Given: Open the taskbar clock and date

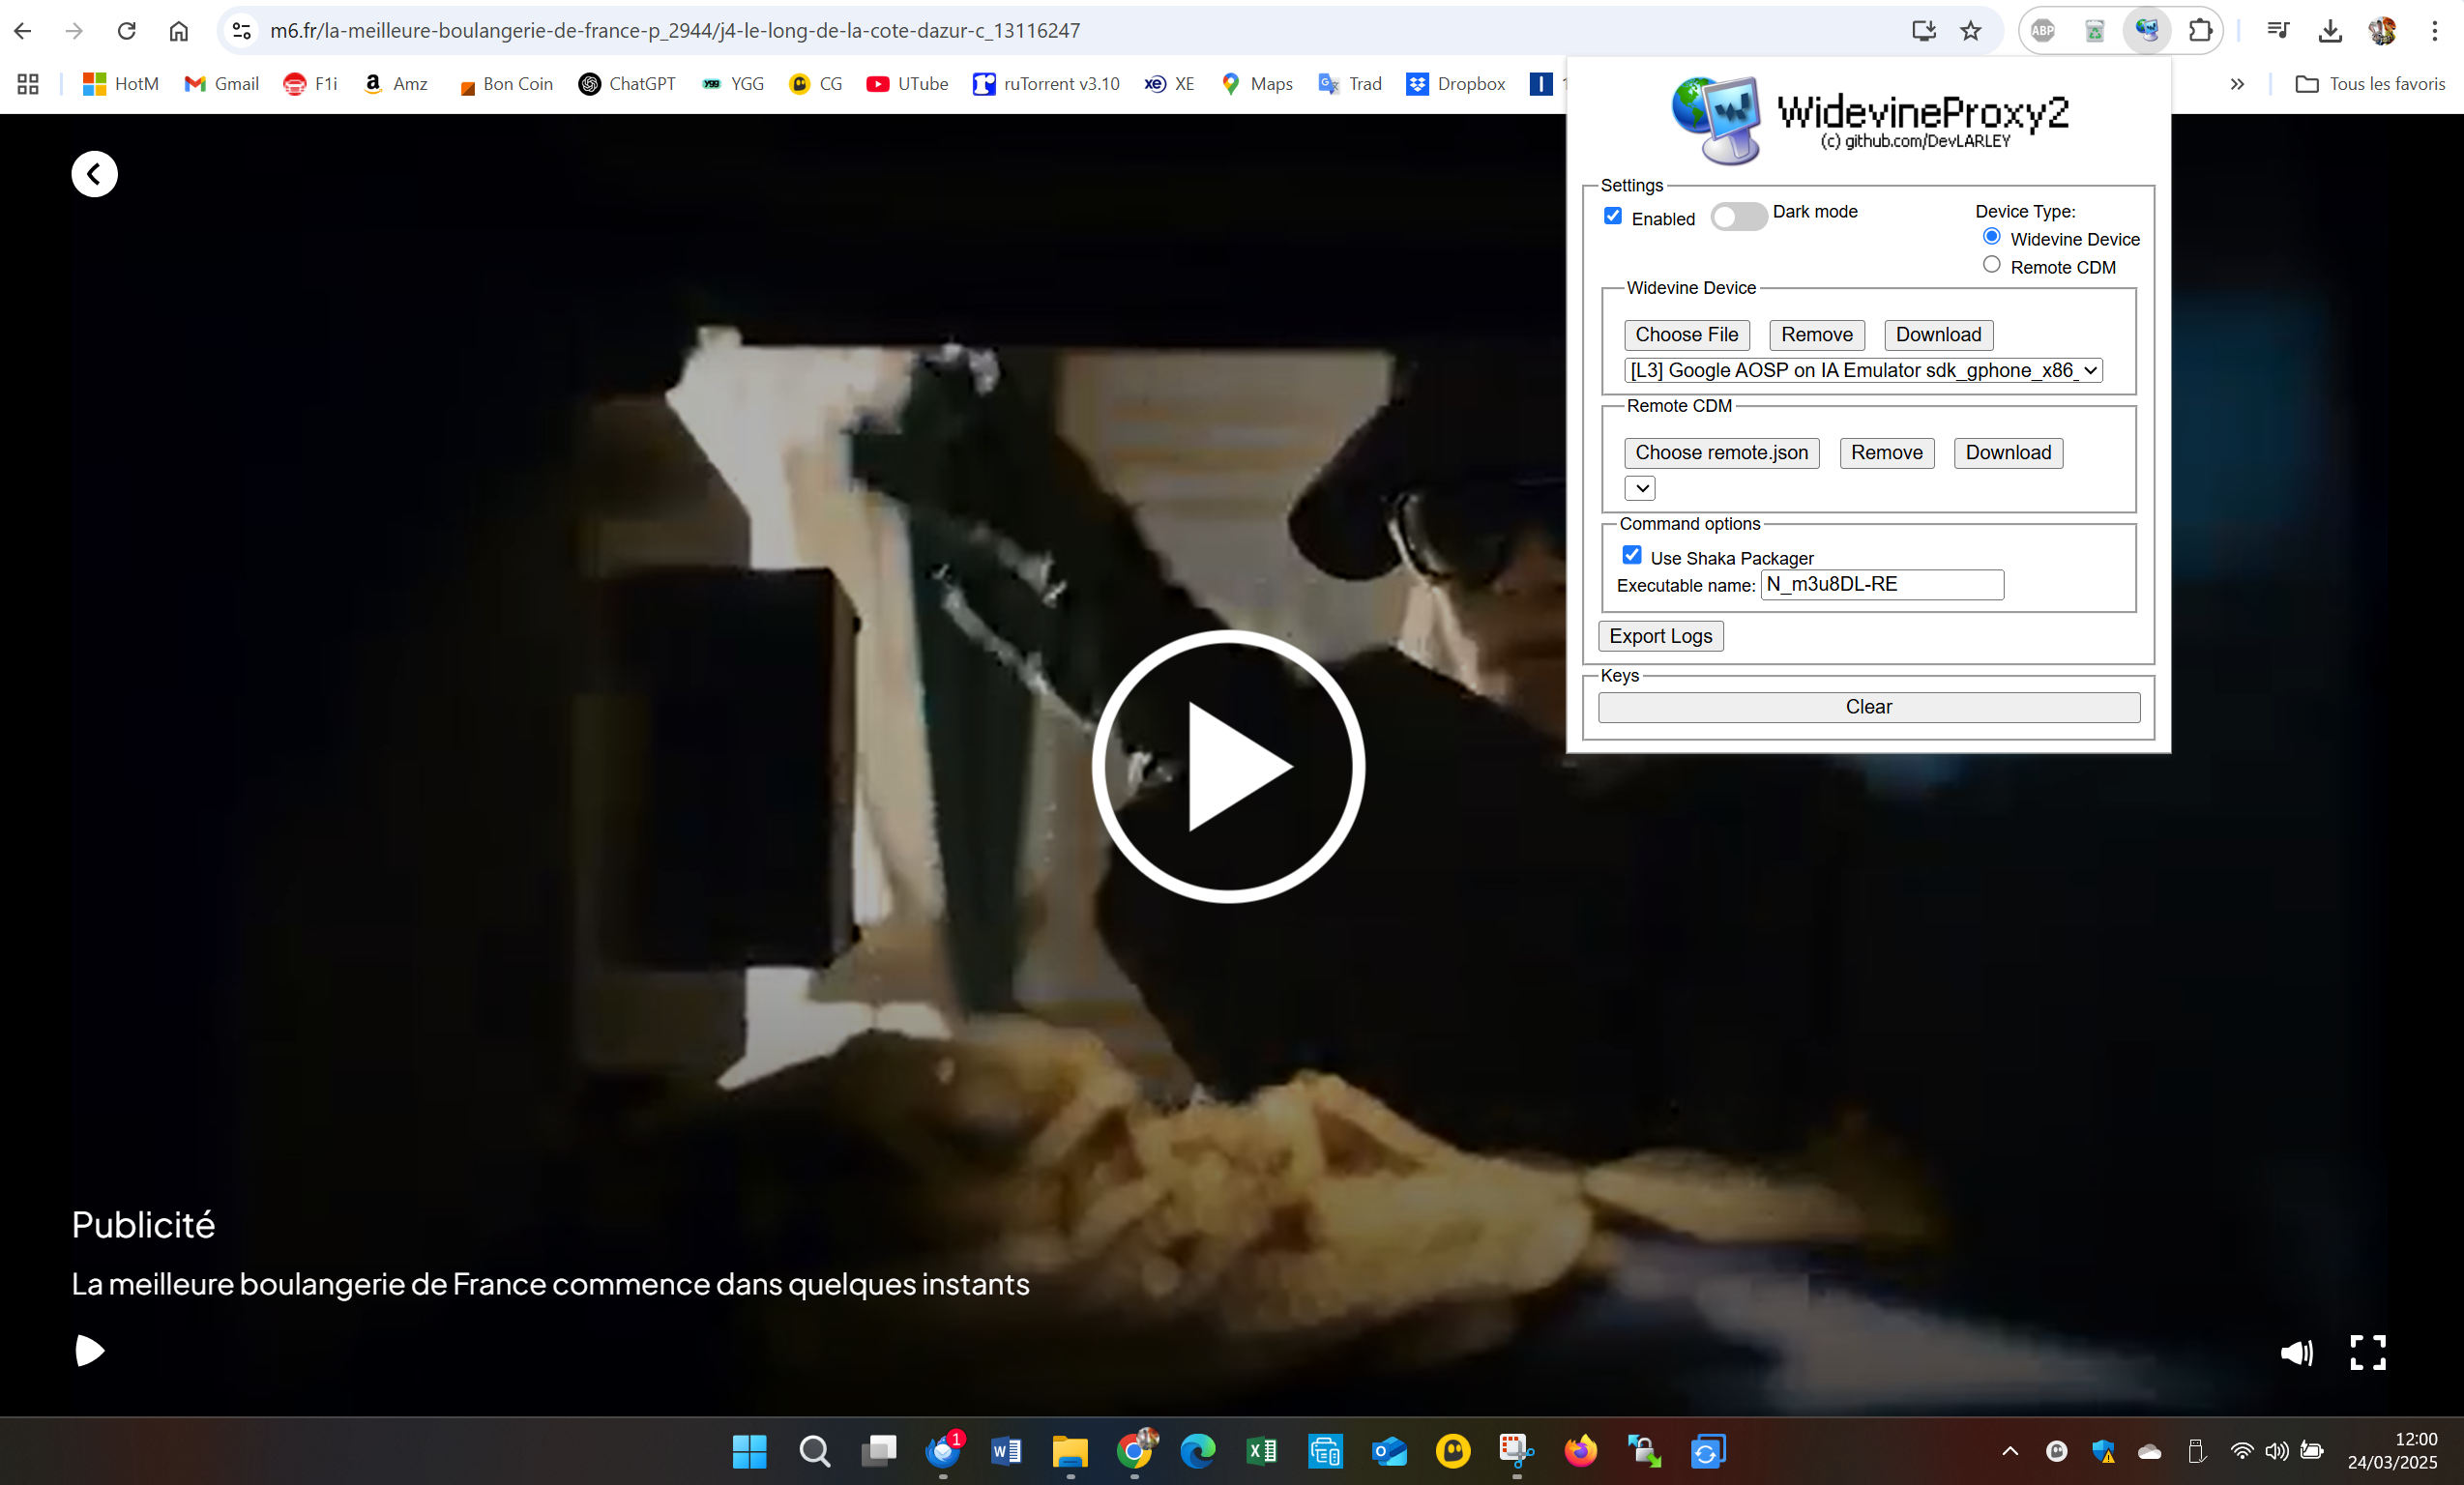Looking at the screenshot, I should pyautogui.click(x=2392, y=1451).
